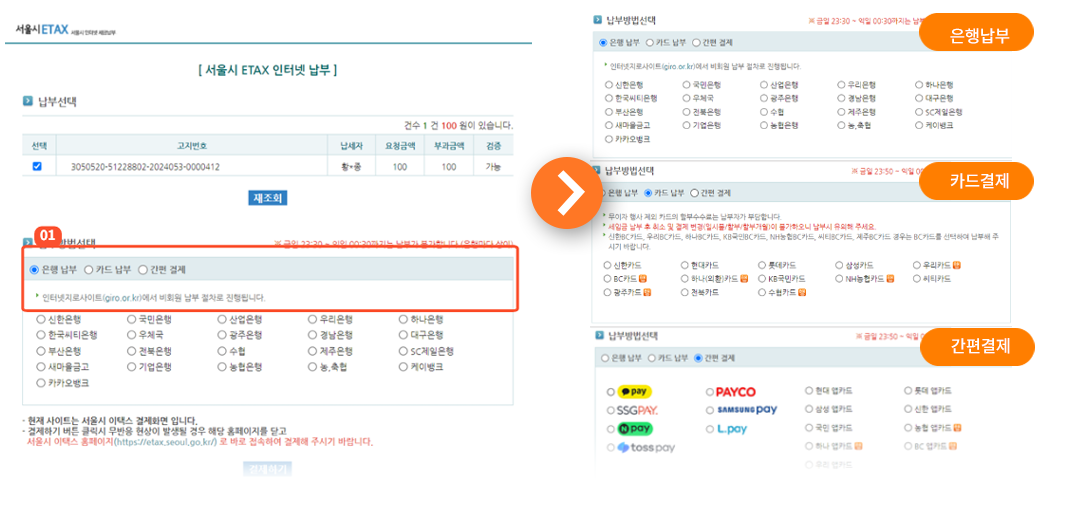This screenshot has height=514, width=1069.
Task: Select the 씨티카드 radio button
Action: [x=918, y=279]
